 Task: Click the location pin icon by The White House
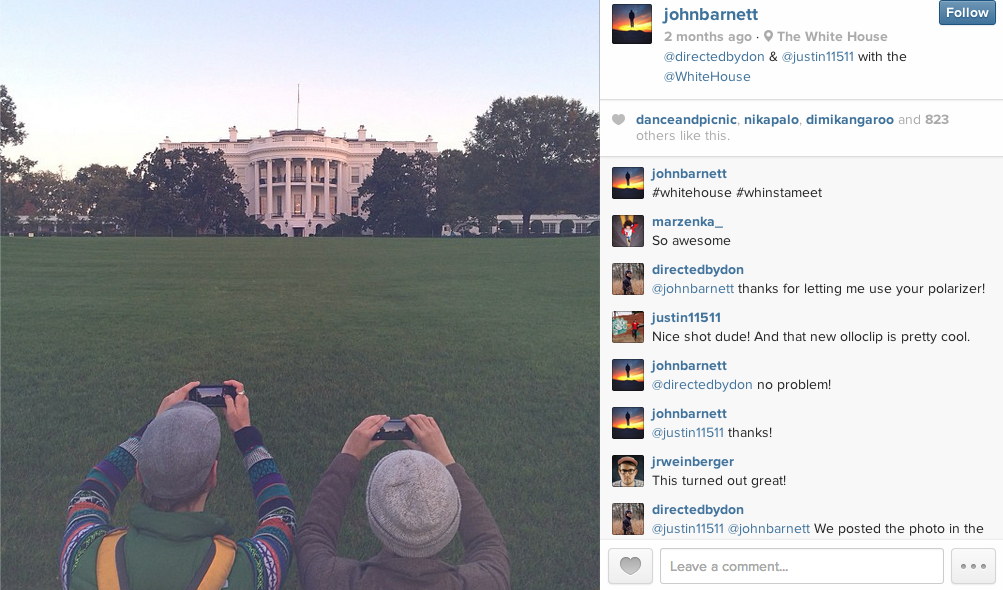768,36
